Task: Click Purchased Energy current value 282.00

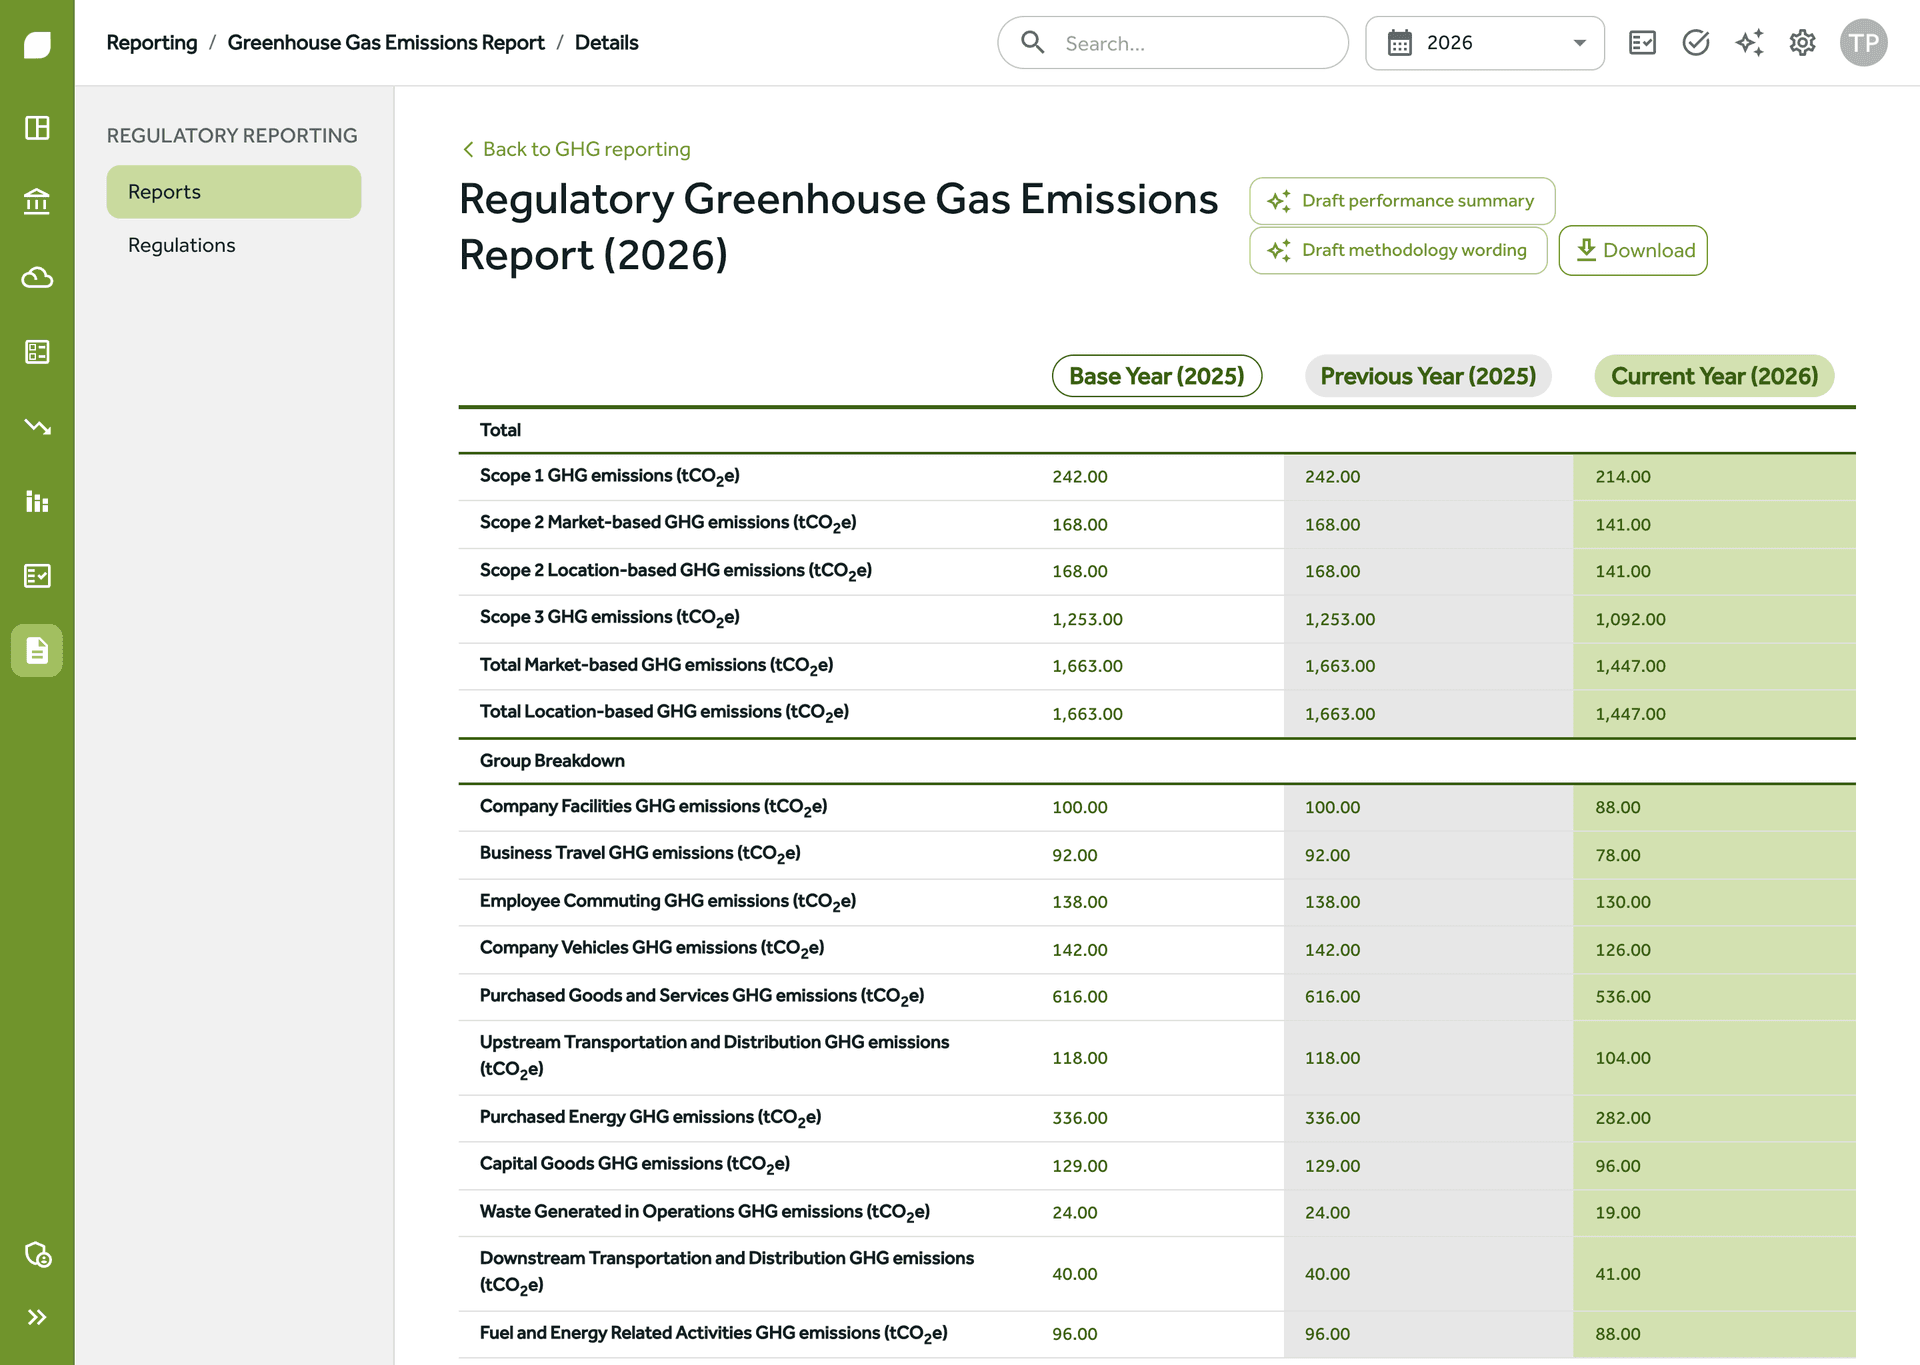Action: pos(1623,1118)
